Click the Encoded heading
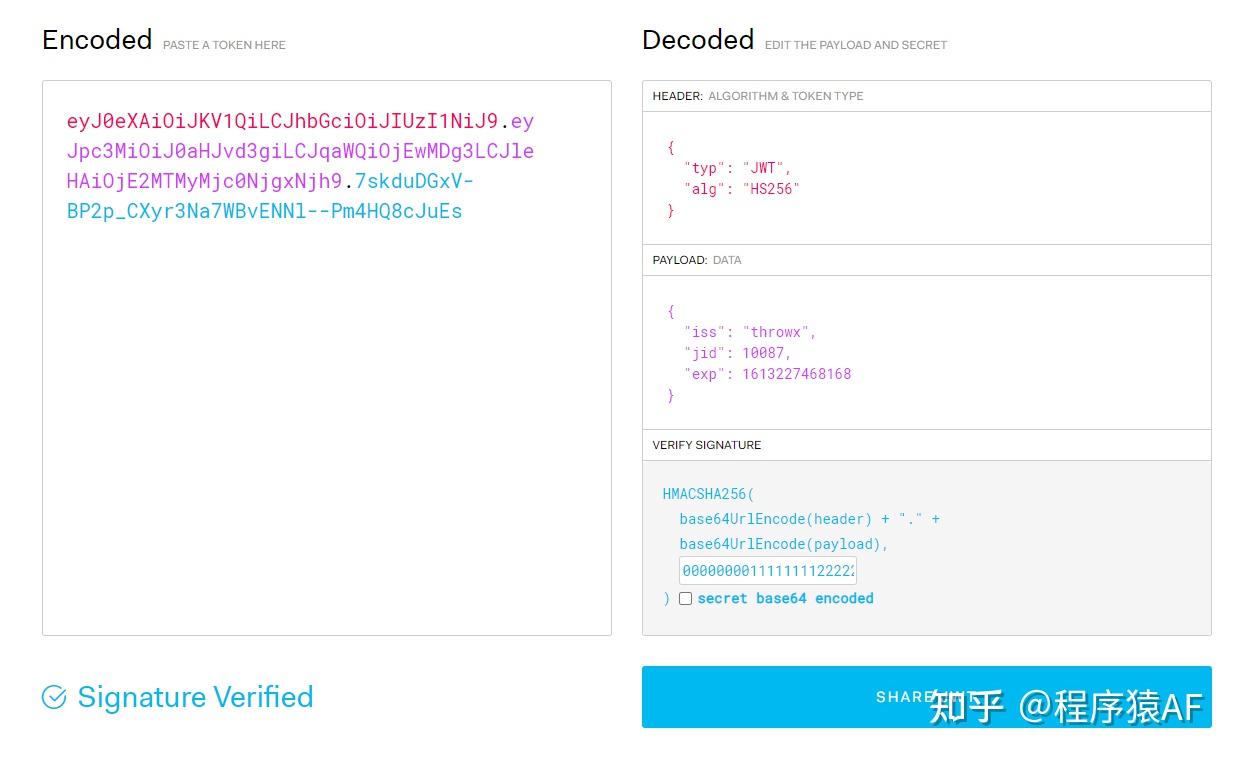The height and width of the screenshot is (759, 1236). pyautogui.click(x=97, y=40)
